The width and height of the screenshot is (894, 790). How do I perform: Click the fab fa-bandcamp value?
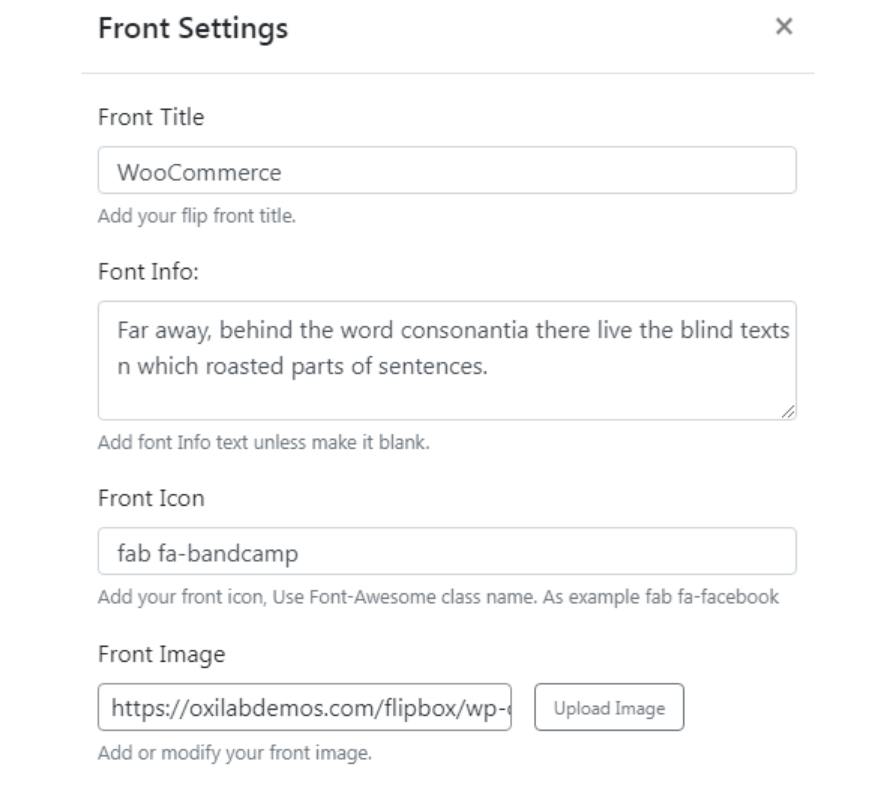(x=190, y=549)
